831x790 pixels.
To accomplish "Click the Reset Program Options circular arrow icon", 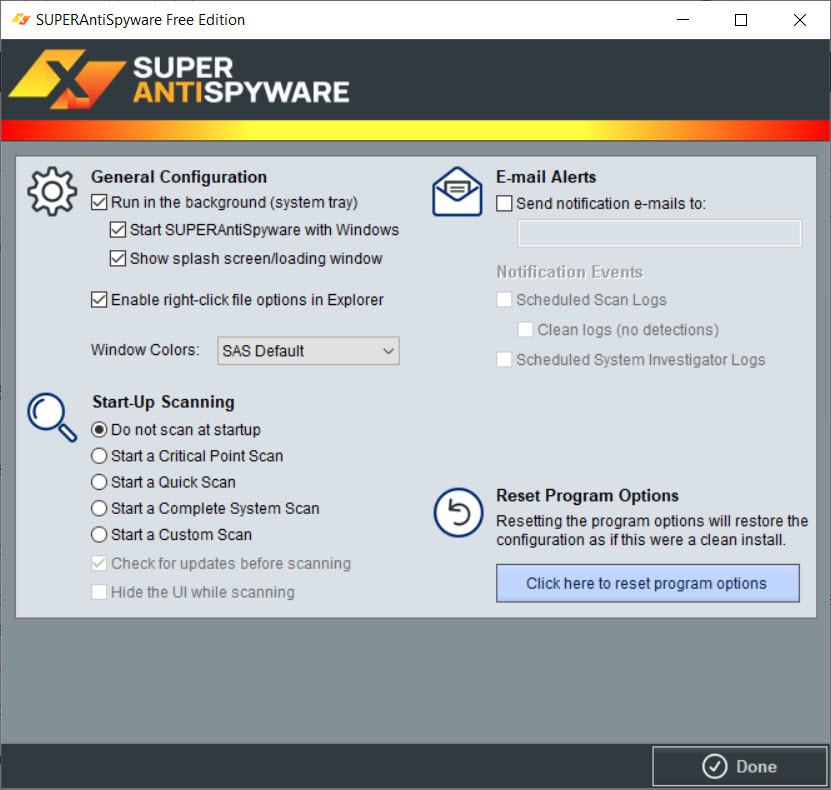I will click(458, 512).
